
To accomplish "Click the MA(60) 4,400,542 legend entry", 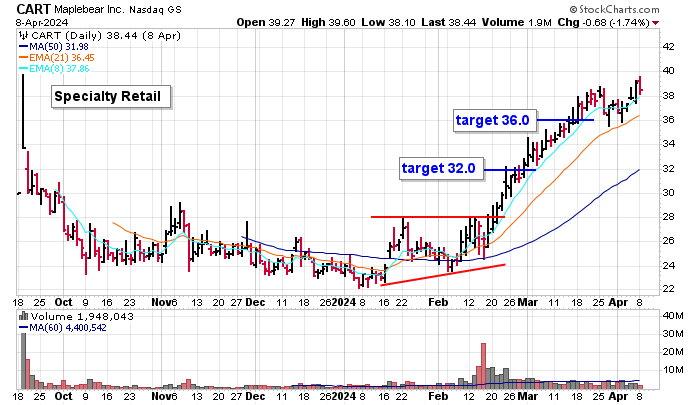I will coord(62,328).
